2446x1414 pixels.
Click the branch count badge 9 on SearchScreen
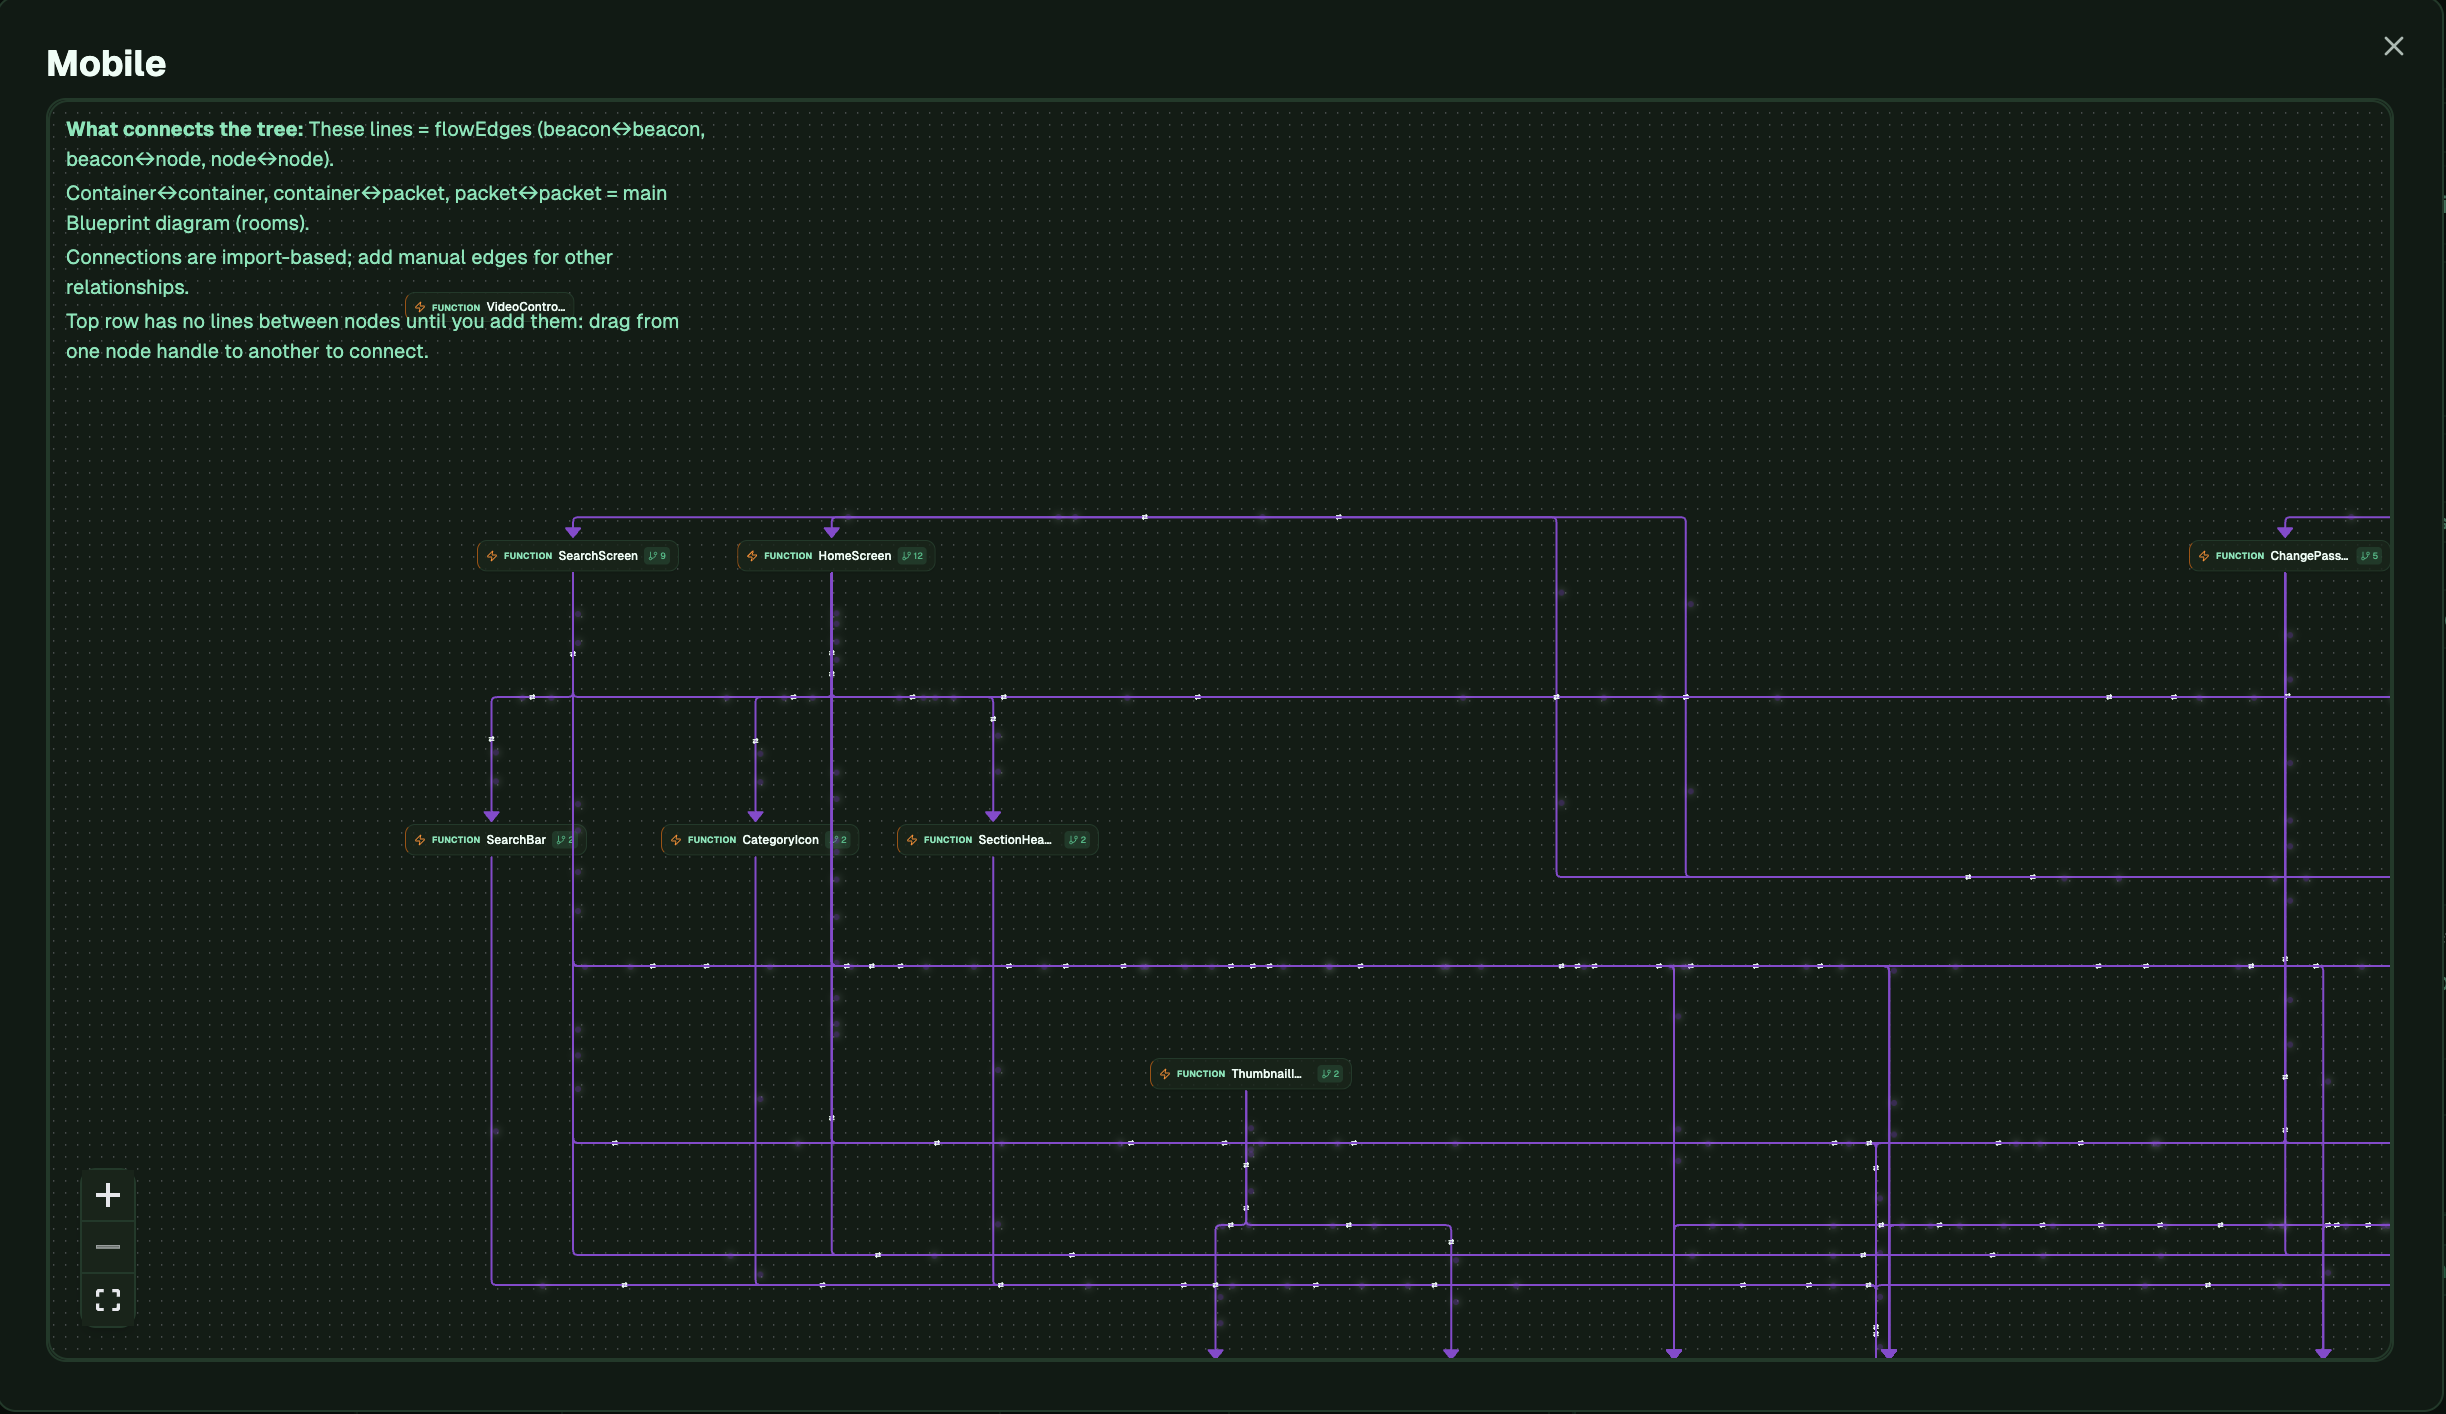(657, 555)
